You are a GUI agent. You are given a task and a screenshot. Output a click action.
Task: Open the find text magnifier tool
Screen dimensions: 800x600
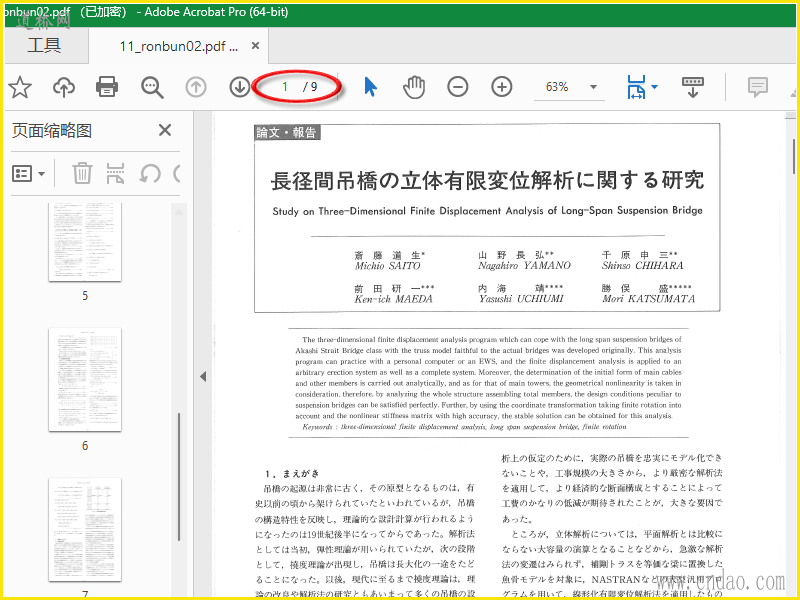(152, 87)
